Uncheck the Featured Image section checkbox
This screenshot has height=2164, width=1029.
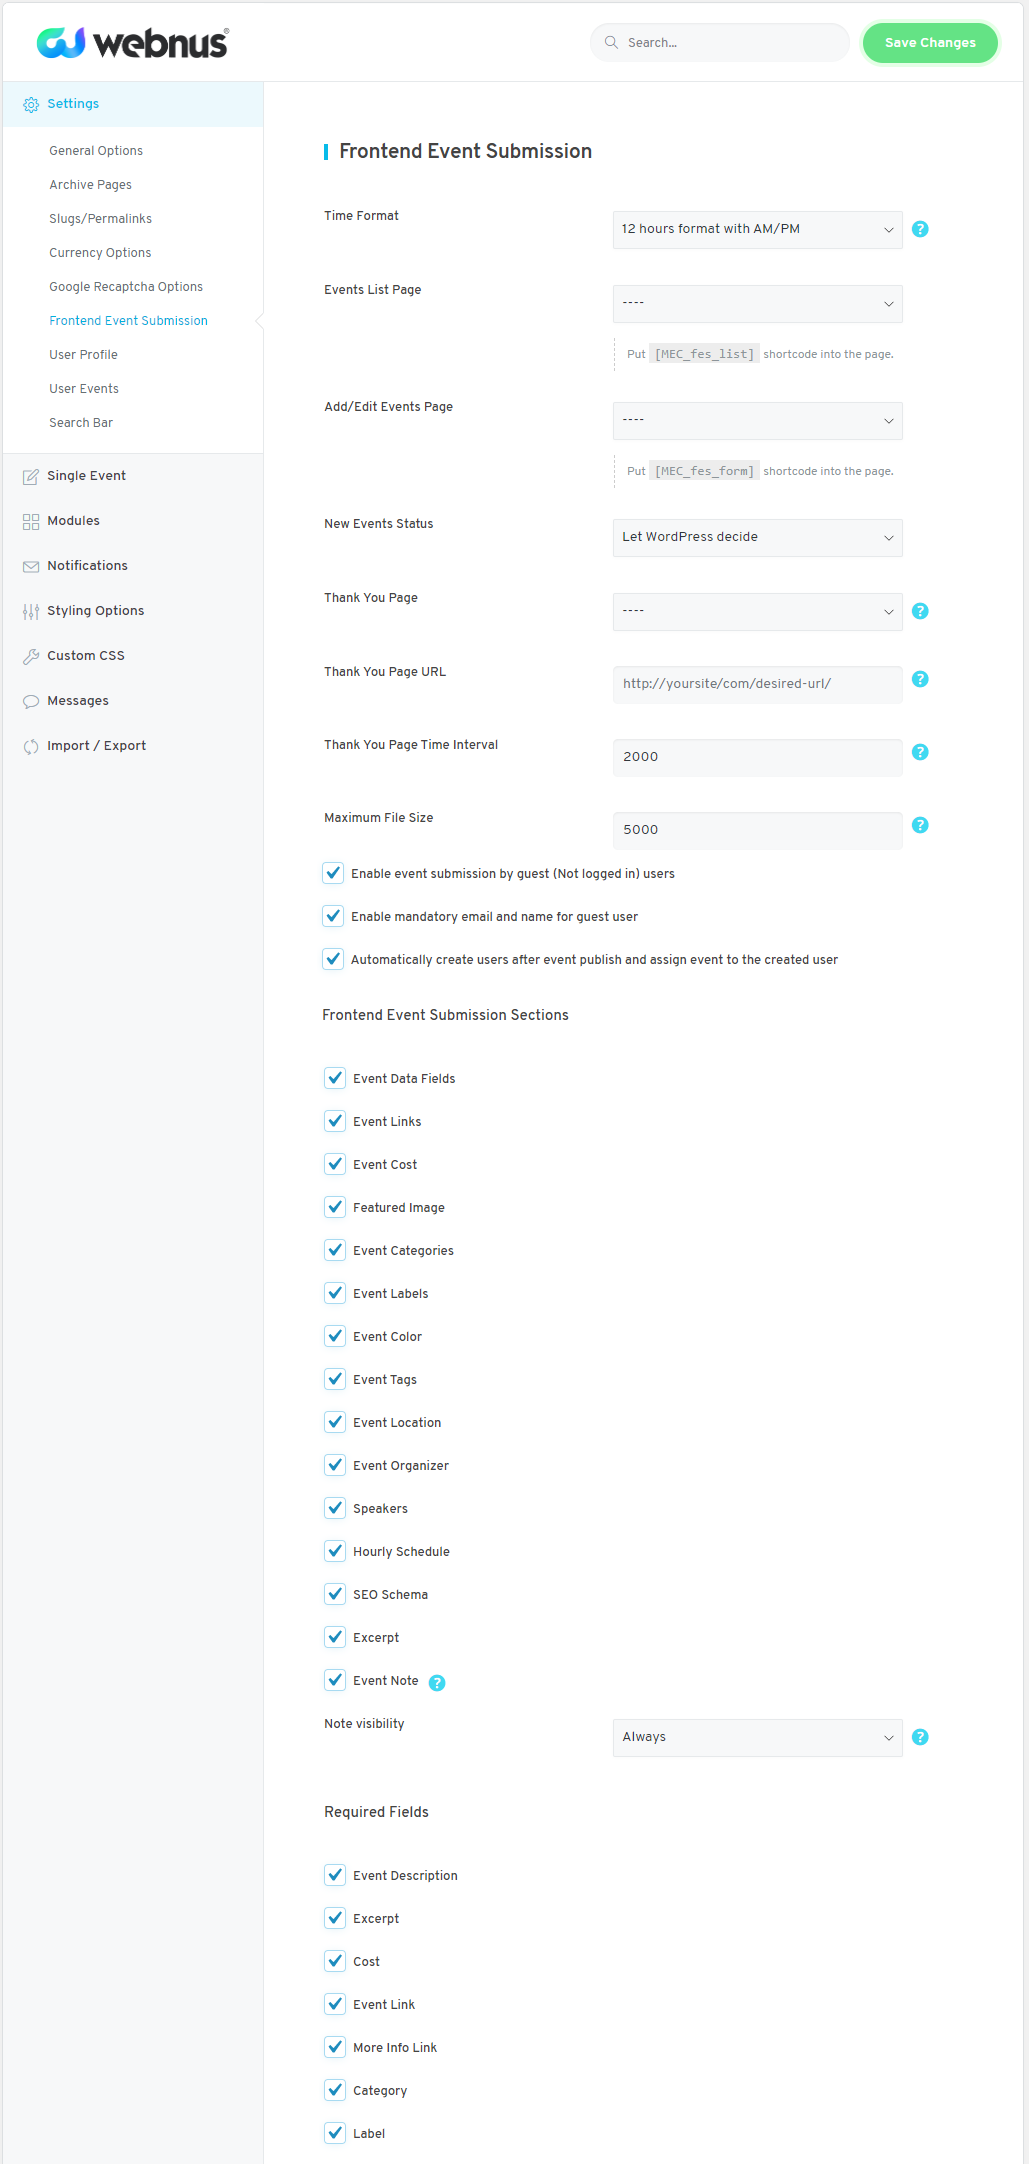335,1207
